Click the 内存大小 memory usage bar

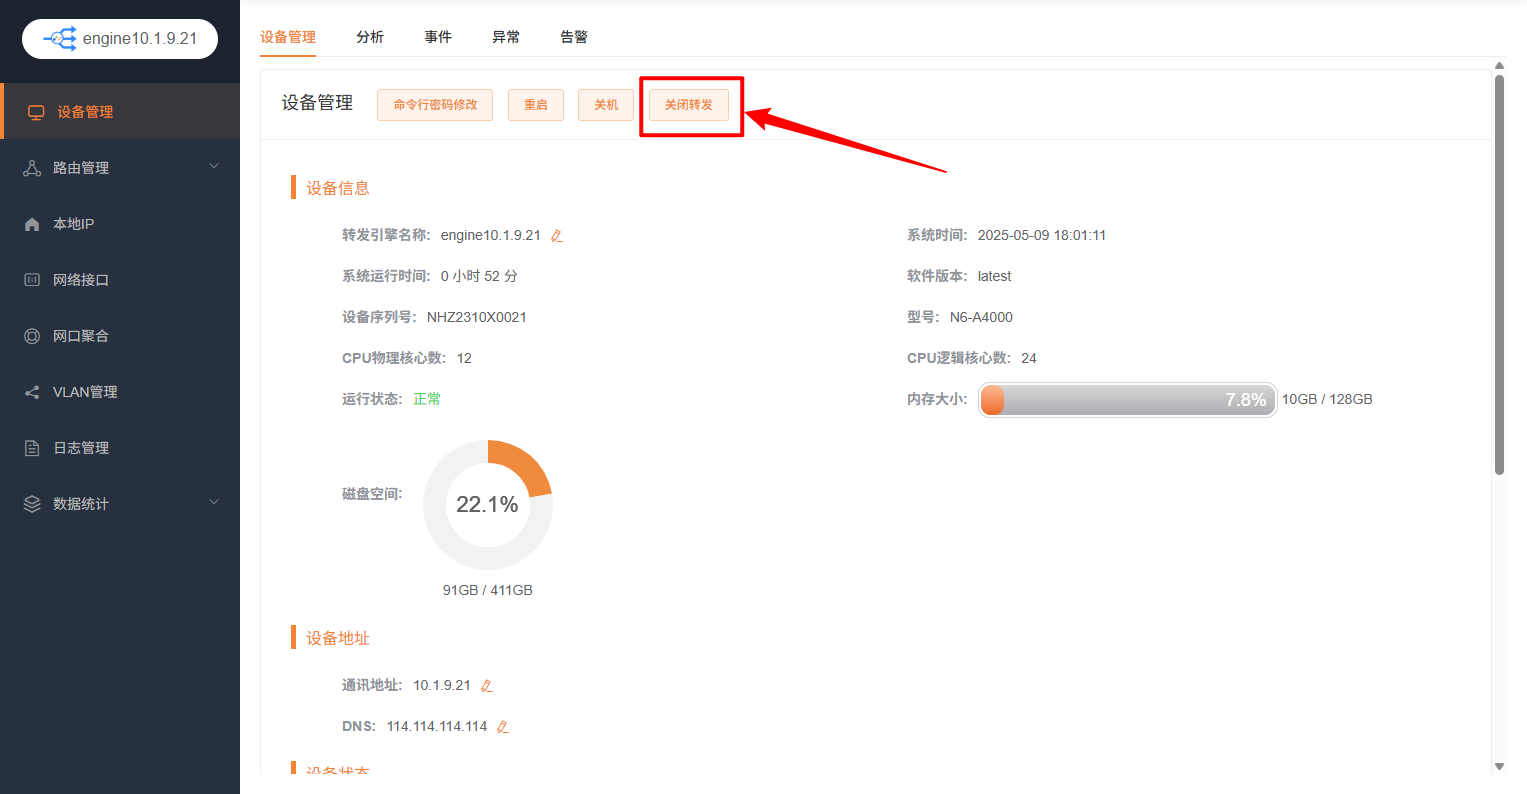1127,399
